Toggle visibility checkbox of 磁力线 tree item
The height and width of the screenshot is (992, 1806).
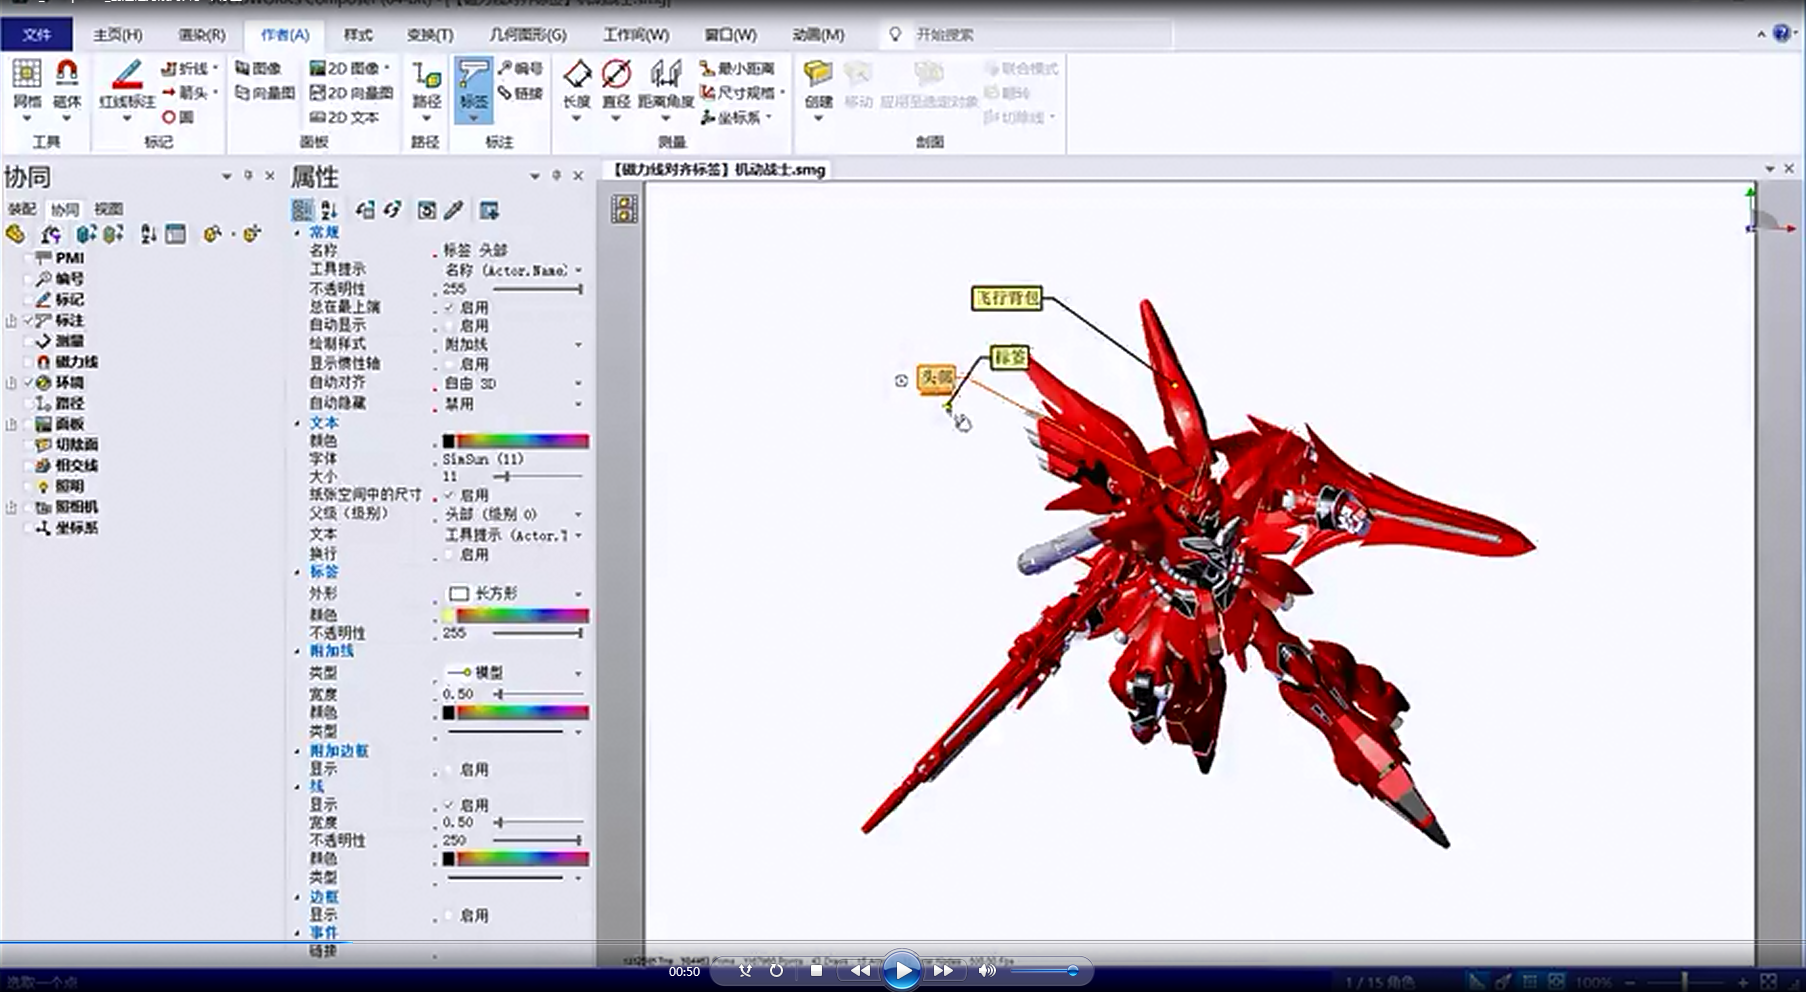[x=28, y=361]
